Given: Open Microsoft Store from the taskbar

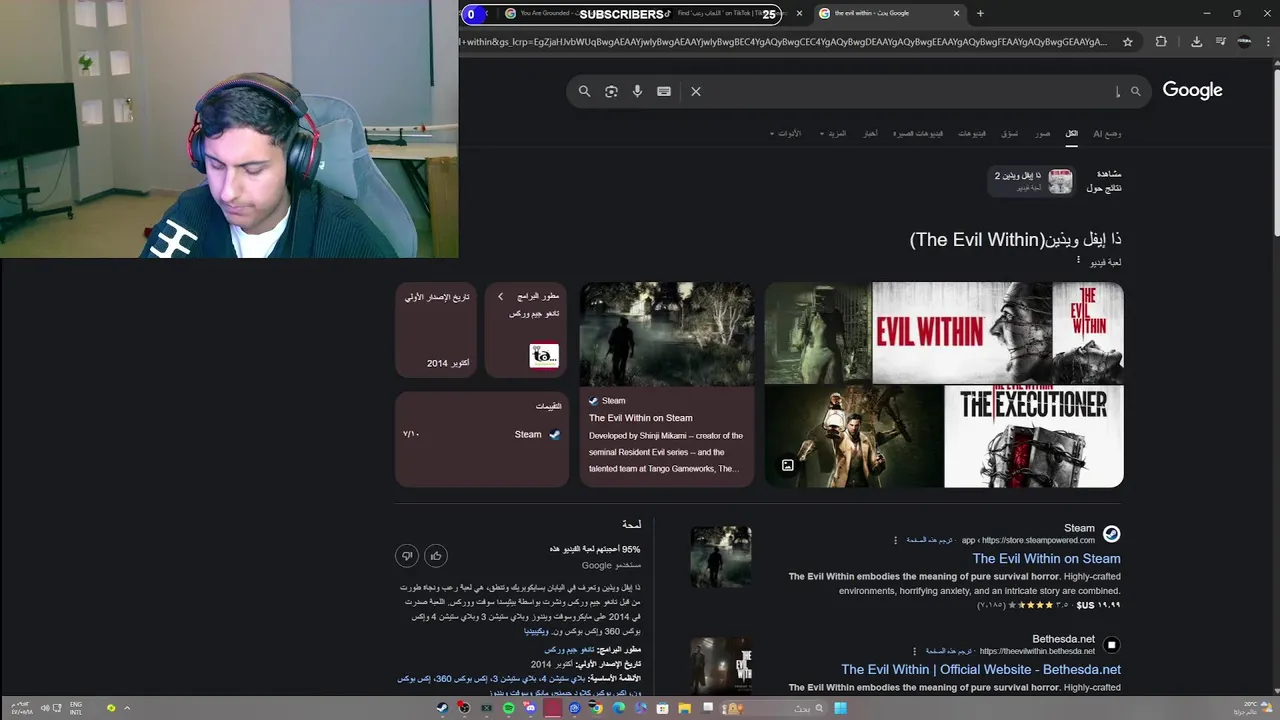Looking at the screenshot, I should click(662, 708).
